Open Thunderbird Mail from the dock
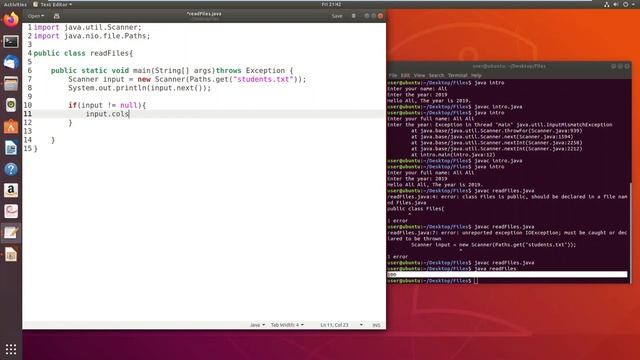 tap(11, 63)
